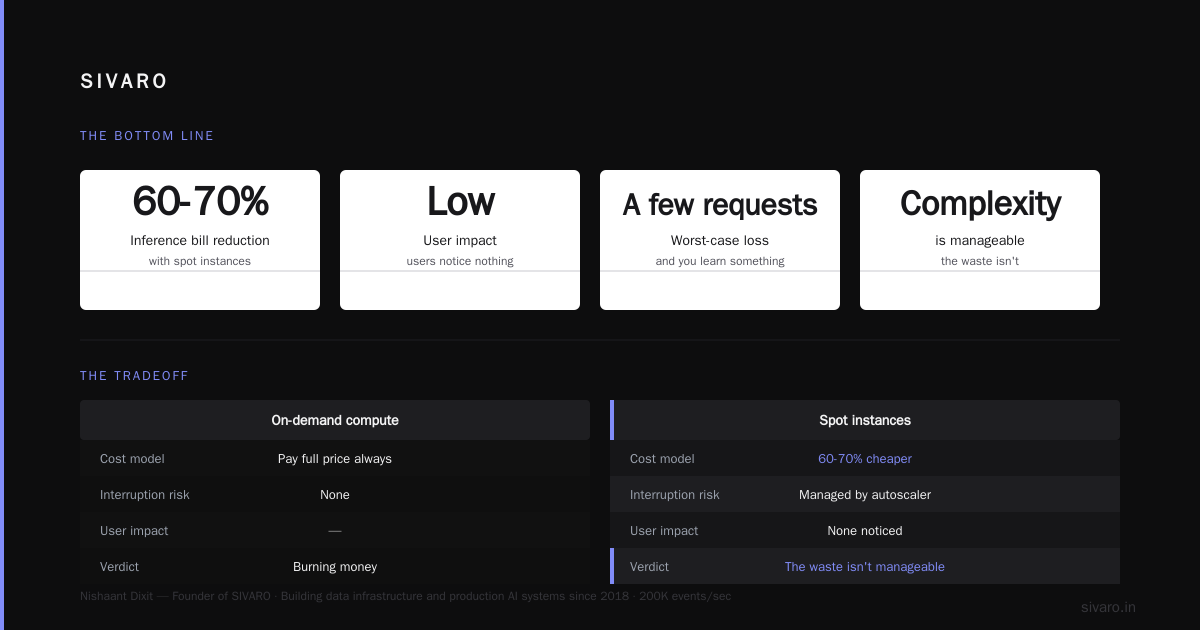Image resolution: width=1200 pixels, height=630 pixels.
Task: Select 'THE BOTTOM LINE' section heading
Action: (147, 136)
